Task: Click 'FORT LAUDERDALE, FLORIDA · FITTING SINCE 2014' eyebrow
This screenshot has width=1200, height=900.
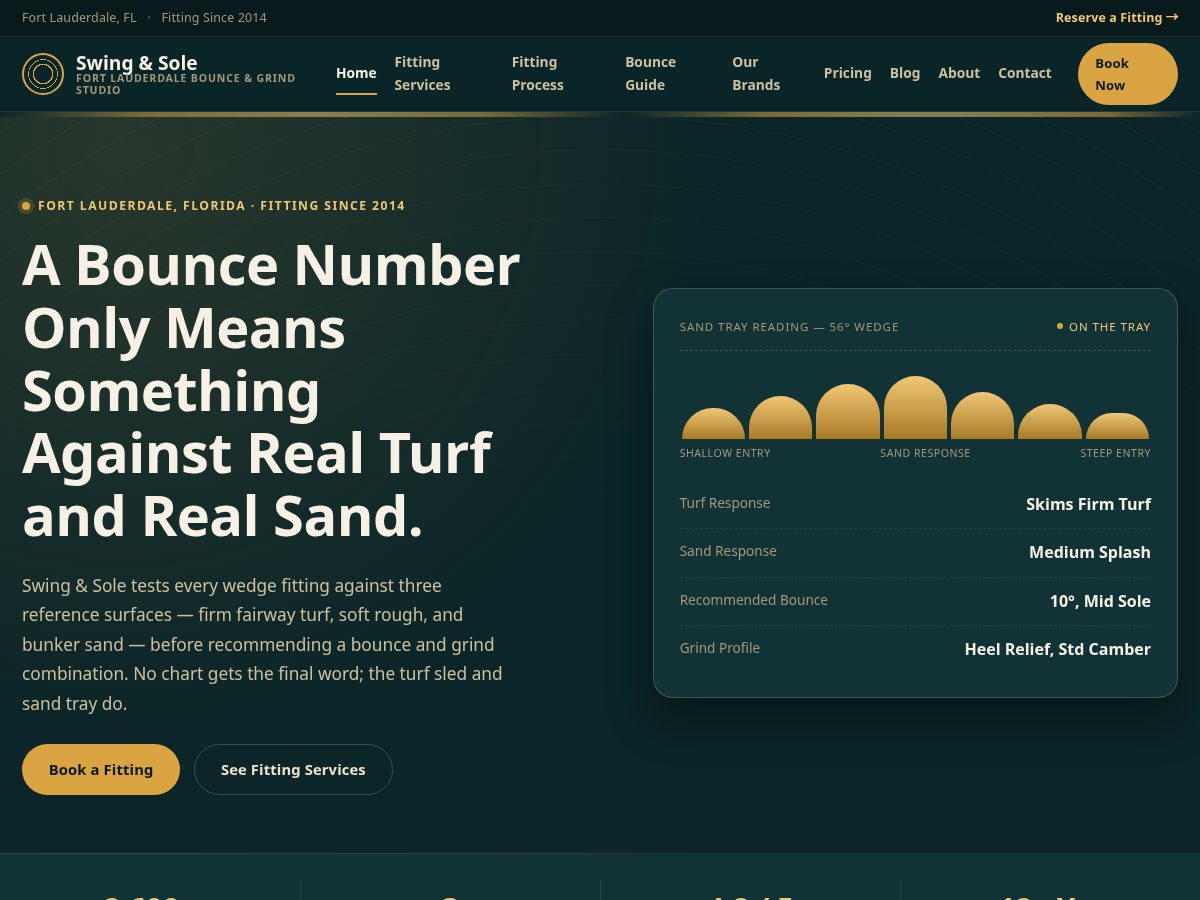Action: click(x=222, y=206)
